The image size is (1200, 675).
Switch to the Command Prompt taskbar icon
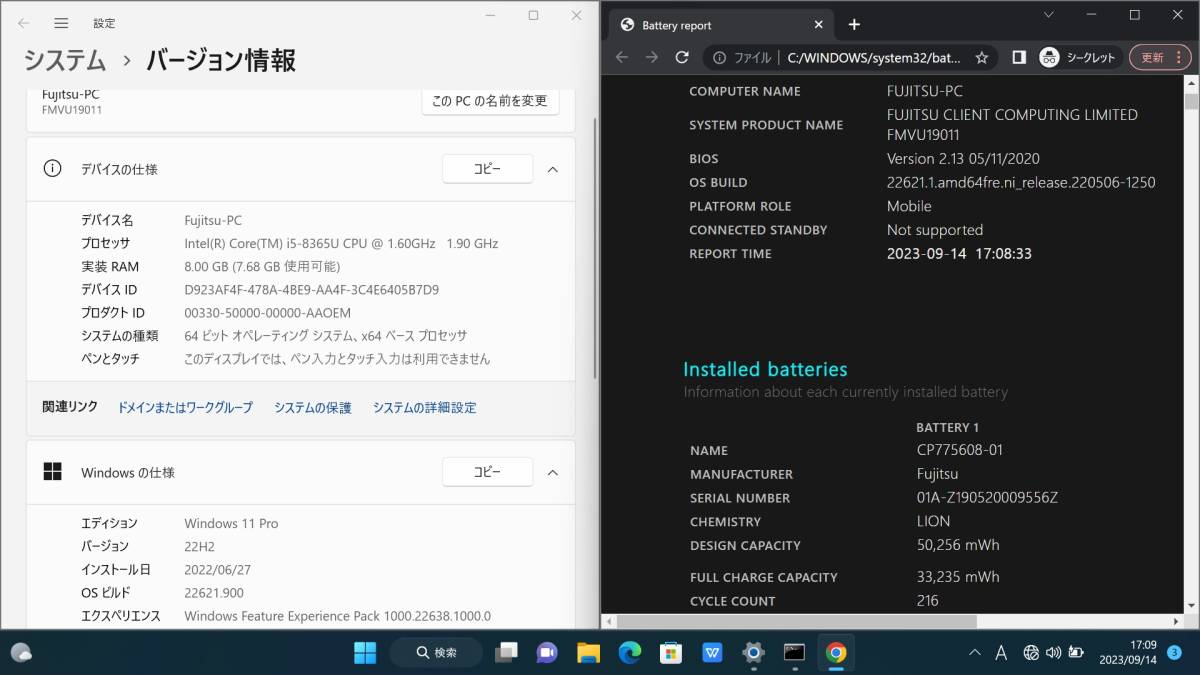tap(794, 653)
